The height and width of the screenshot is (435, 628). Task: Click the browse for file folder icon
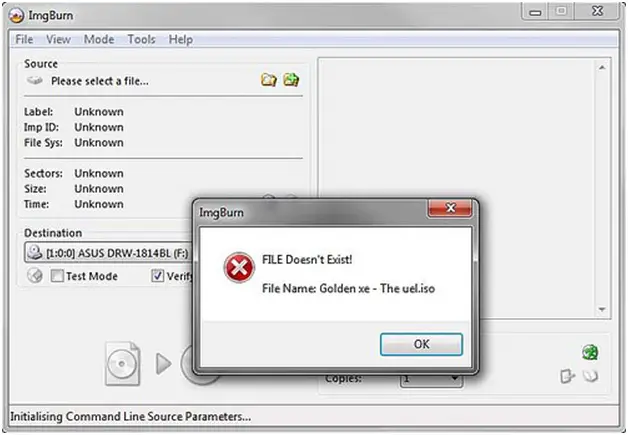click(x=269, y=80)
